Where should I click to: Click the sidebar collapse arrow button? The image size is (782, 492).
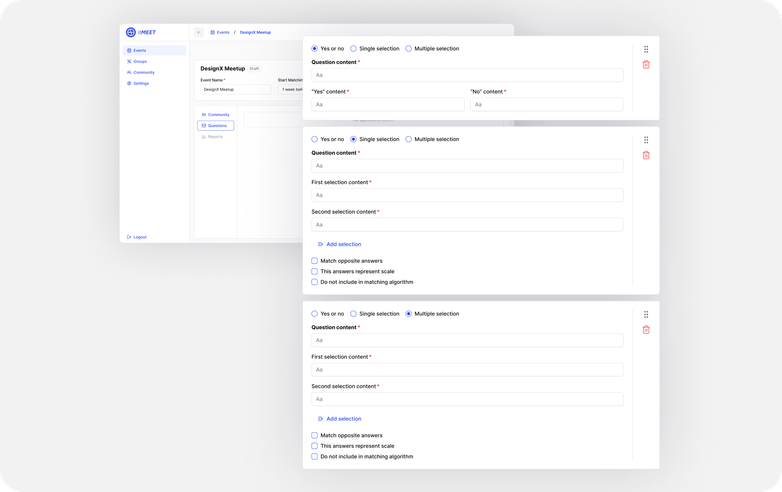[198, 32]
